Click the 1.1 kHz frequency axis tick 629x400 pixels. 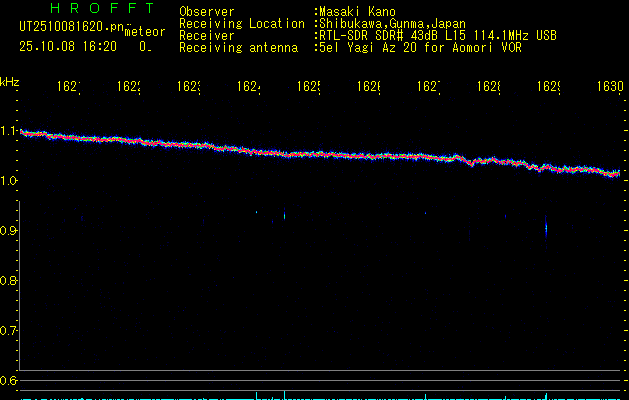point(9,131)
